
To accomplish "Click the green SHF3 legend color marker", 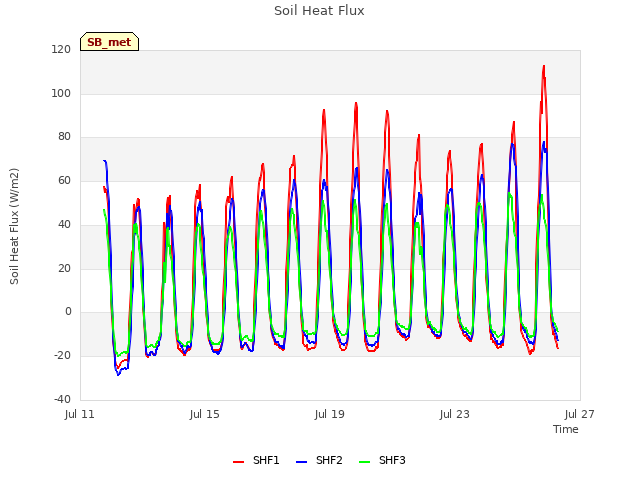I will tap(364, 462).
